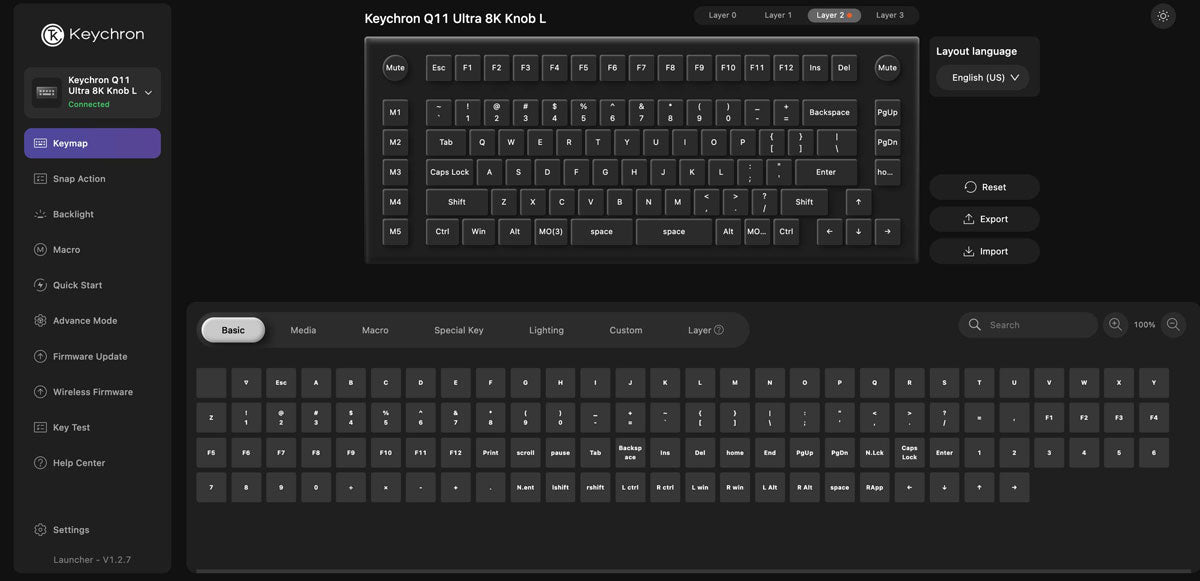Select the Media keycode tab
Image resolution: width=1200 pixels, height=581 pixels.
(303, 330)
